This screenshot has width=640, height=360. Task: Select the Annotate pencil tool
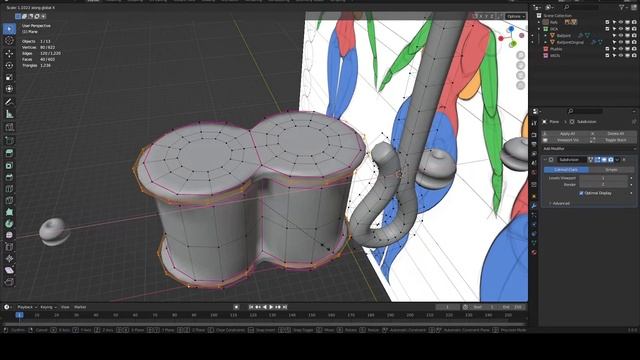(x=9, y=102)
